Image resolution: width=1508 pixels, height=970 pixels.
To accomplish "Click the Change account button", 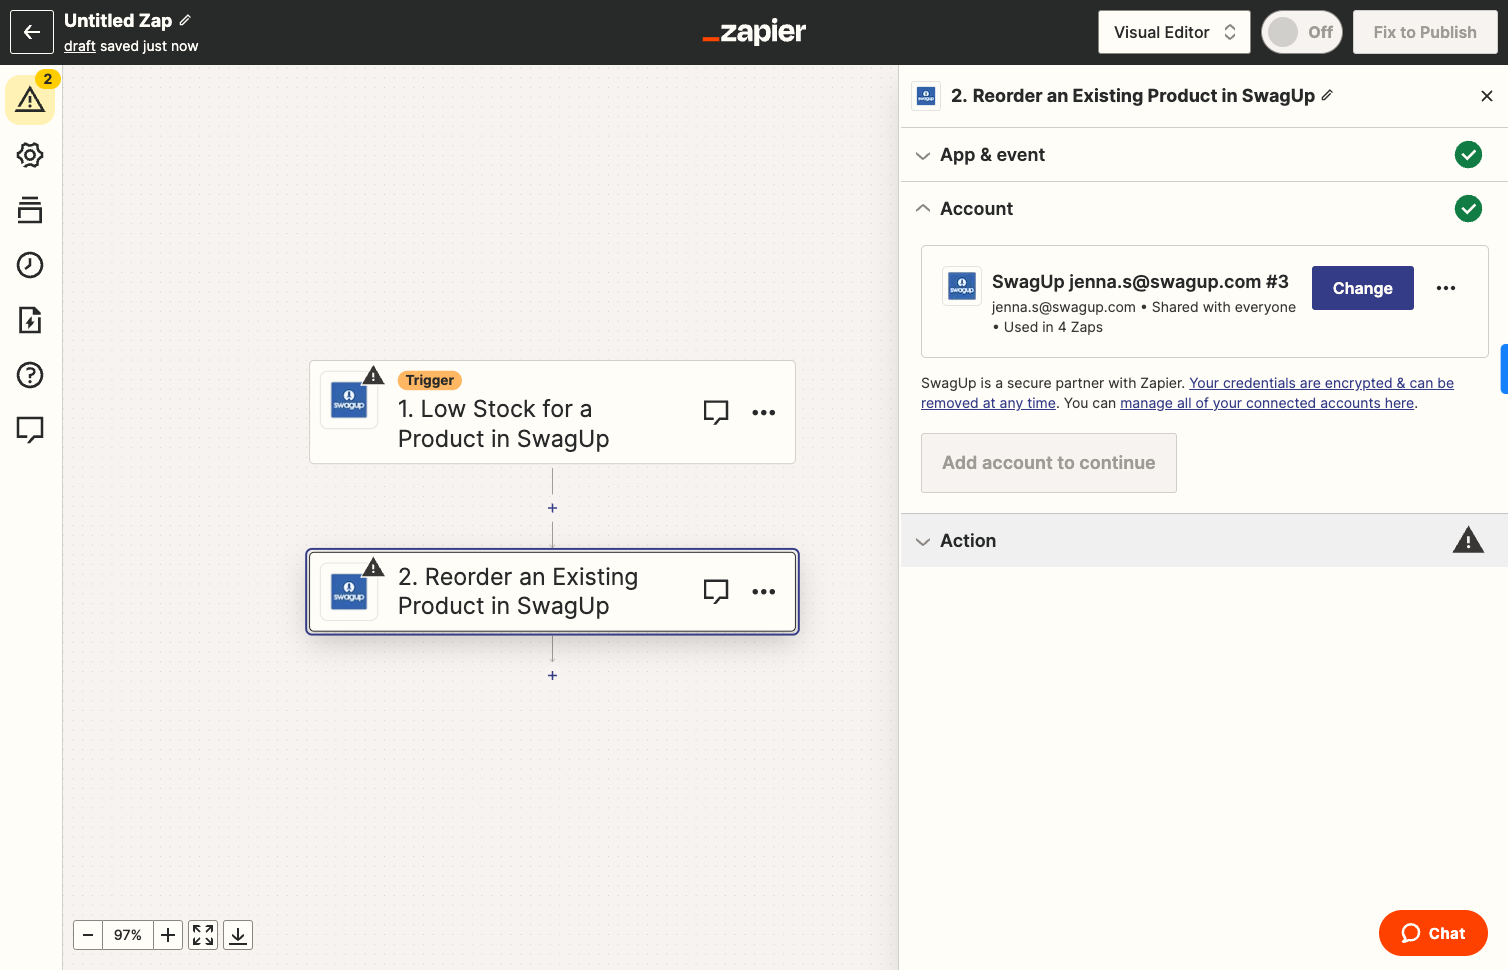I will [1362, 288].
